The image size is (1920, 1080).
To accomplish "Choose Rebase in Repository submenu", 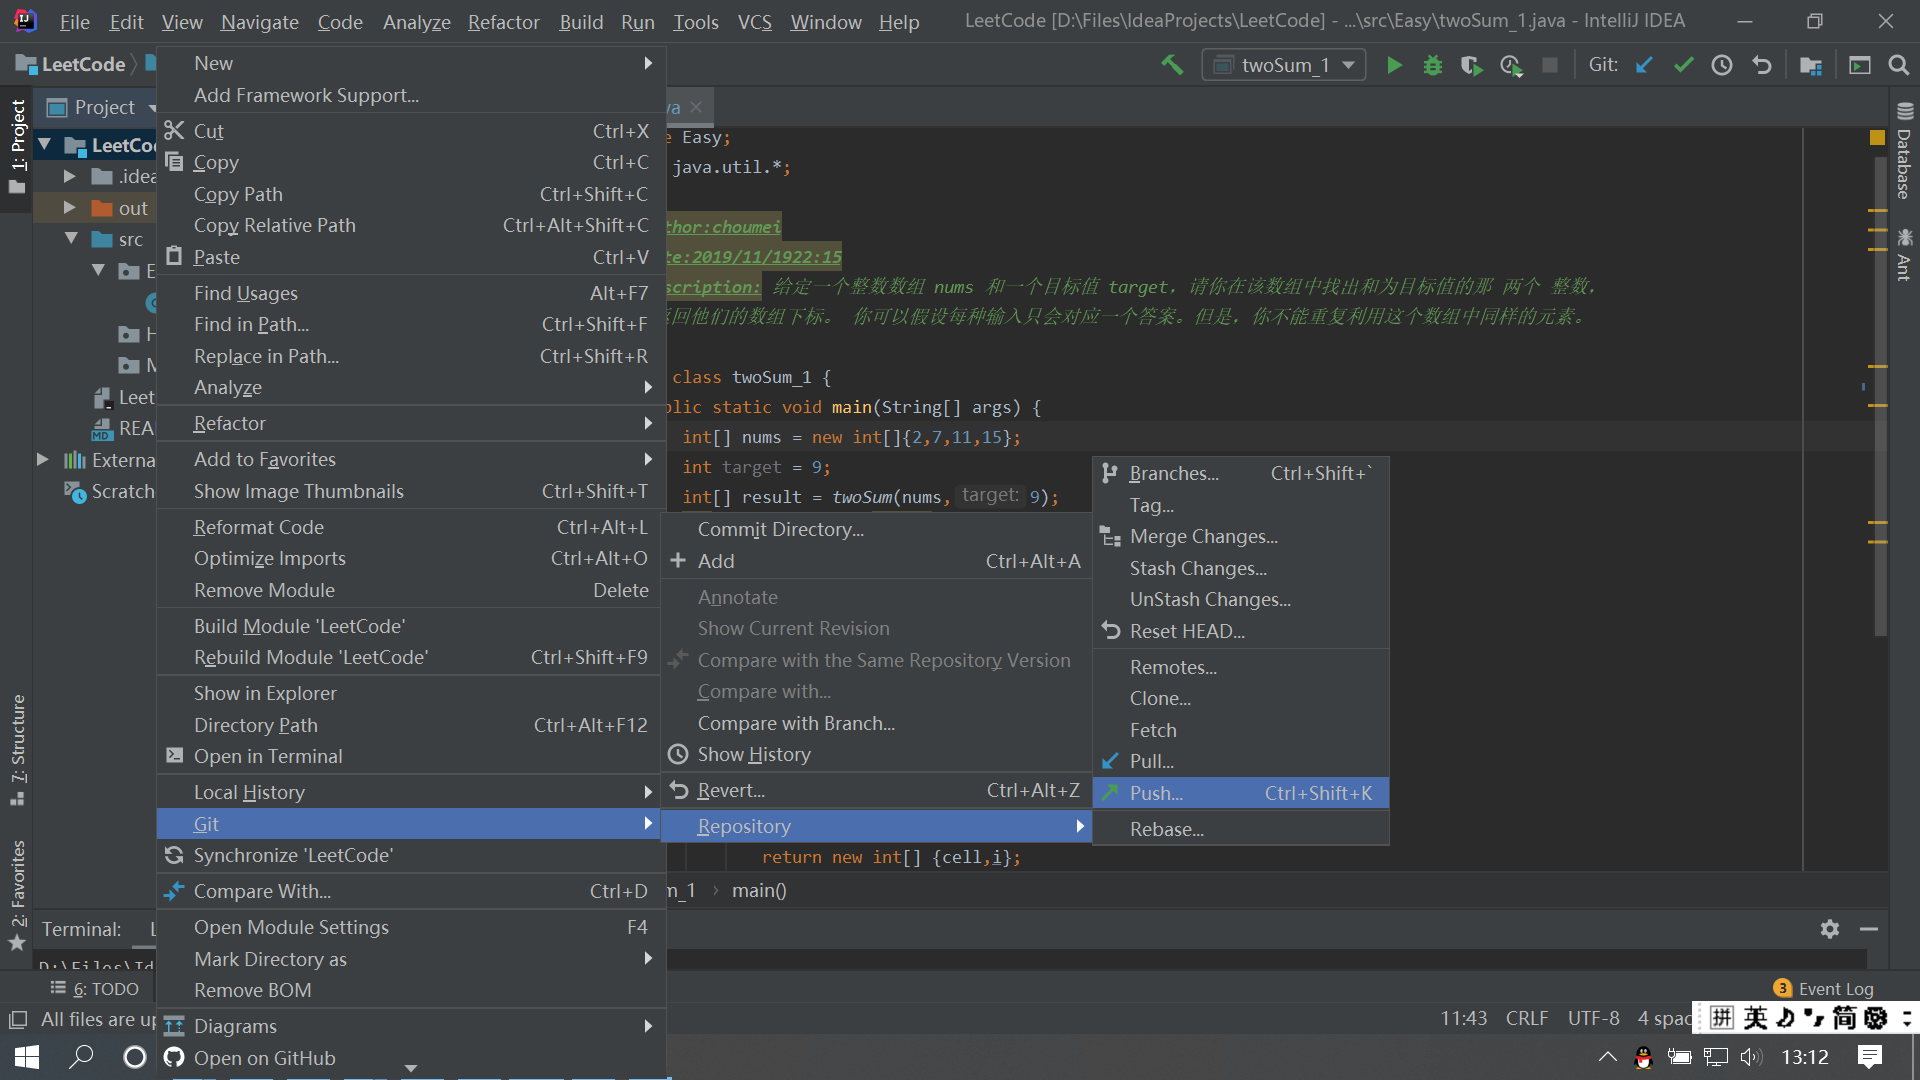I will (x=1241, y=829).
